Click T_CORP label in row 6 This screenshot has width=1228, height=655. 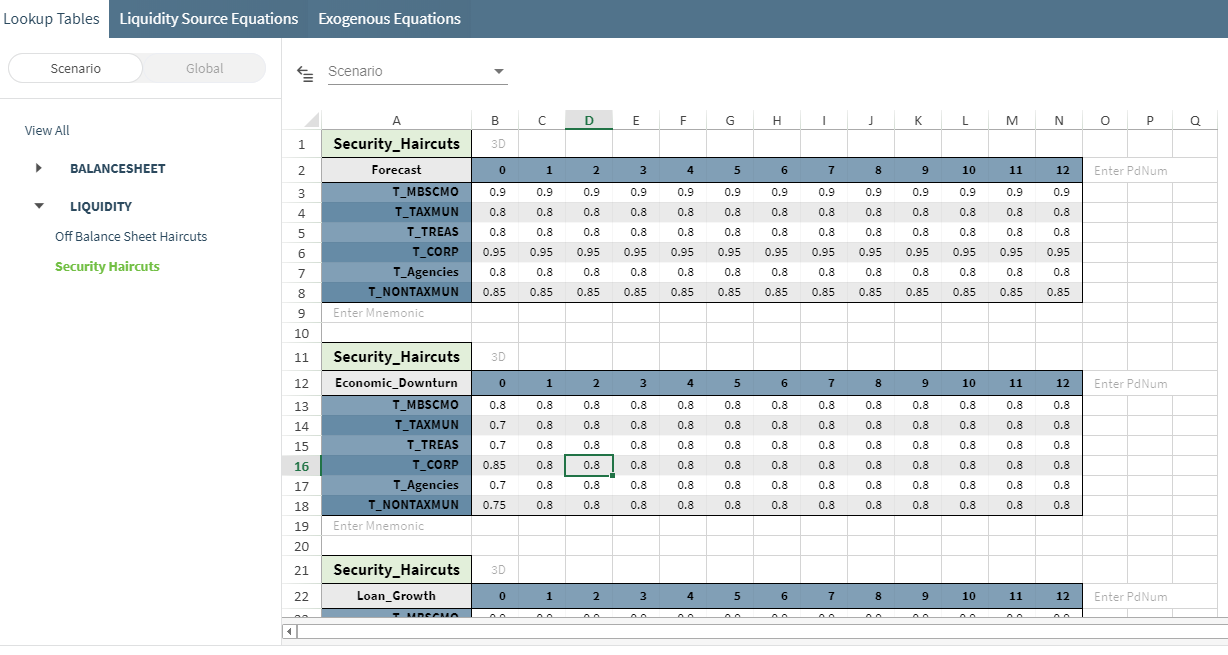pyautogui.click(x=396, y=252)
